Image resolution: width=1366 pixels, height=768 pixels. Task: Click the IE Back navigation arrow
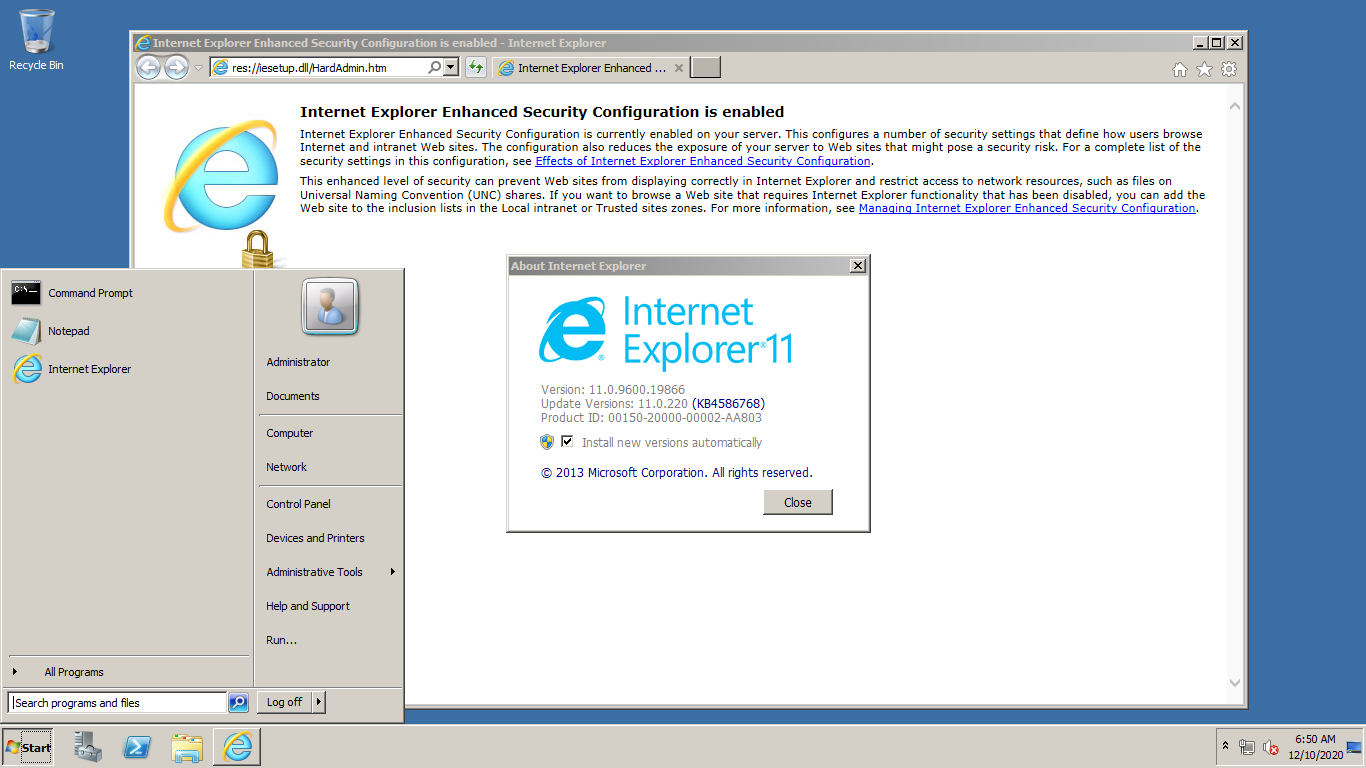click(148, 68)
